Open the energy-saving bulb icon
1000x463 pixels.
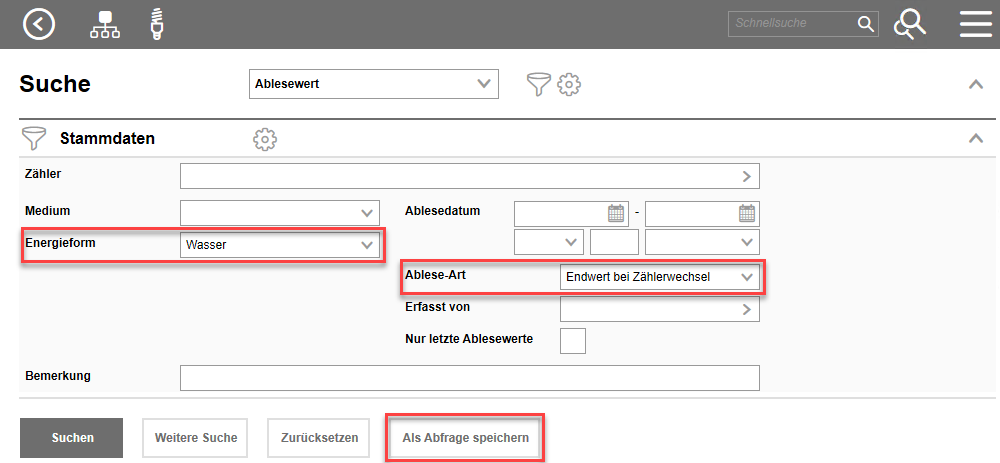click(x=156, y=24)
